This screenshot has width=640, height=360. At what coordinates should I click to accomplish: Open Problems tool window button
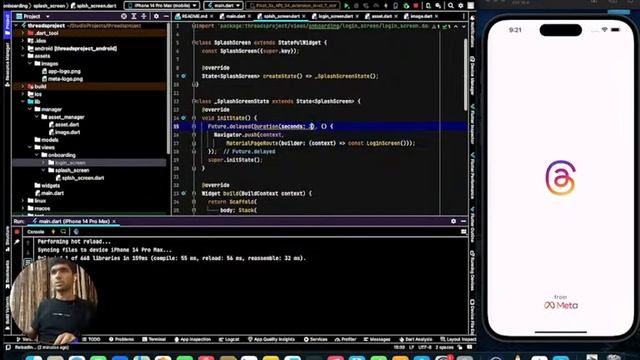(x=121, y=340)
